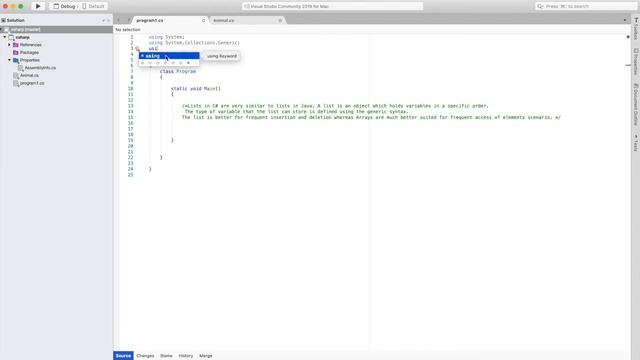Click the References folder icon
The width and height of the screenshot is (640, 360).
click(16, 45)
